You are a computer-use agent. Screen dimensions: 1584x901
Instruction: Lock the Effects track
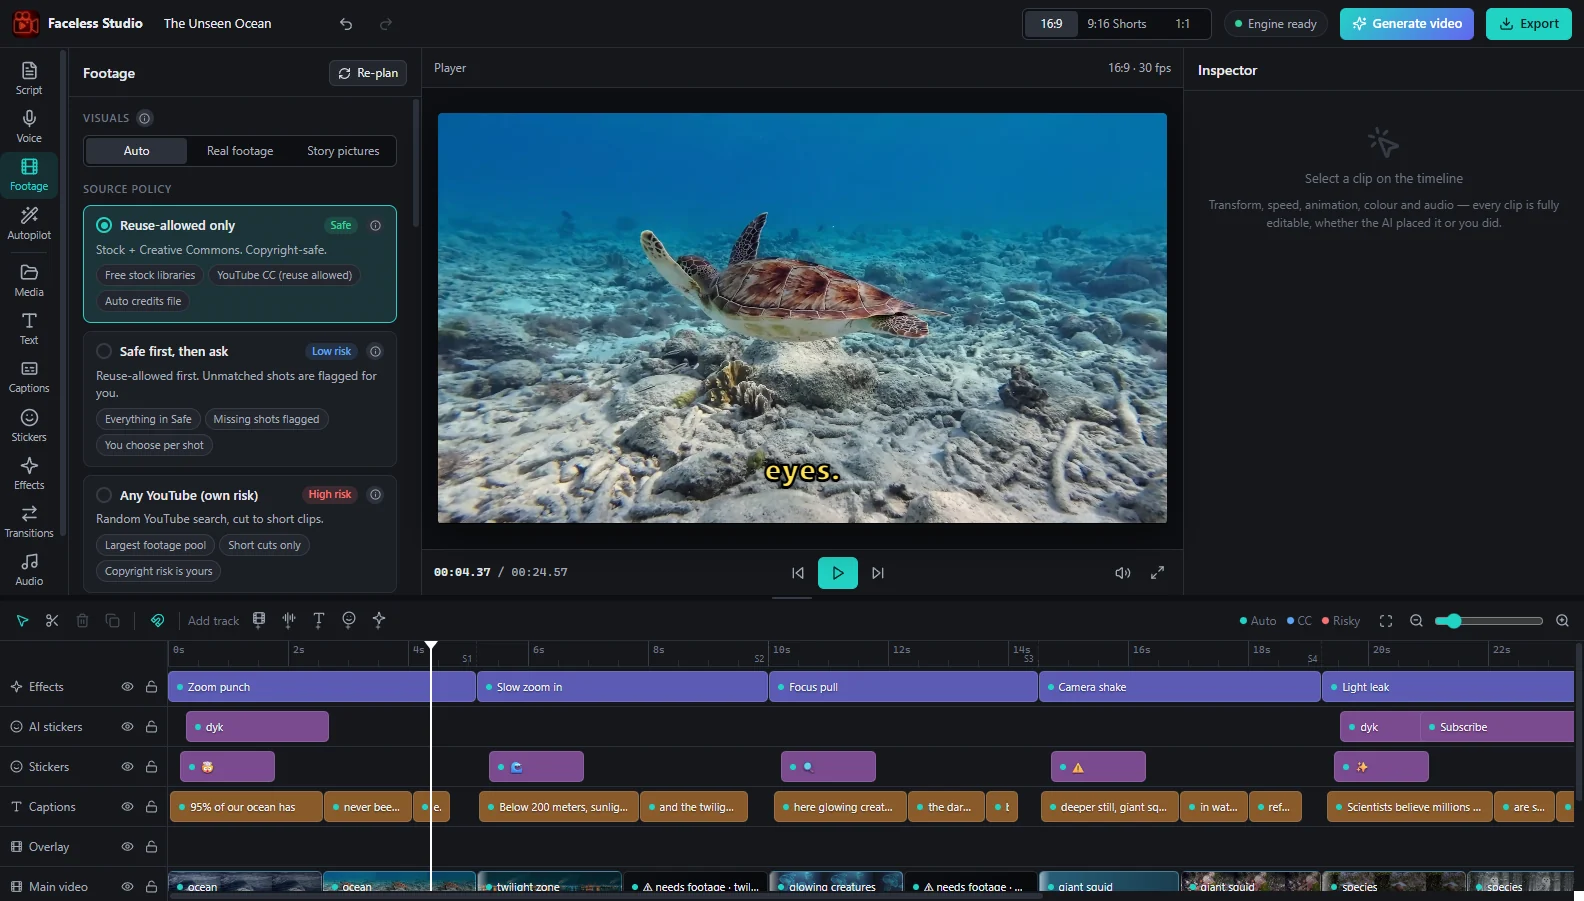coord(151,687)
